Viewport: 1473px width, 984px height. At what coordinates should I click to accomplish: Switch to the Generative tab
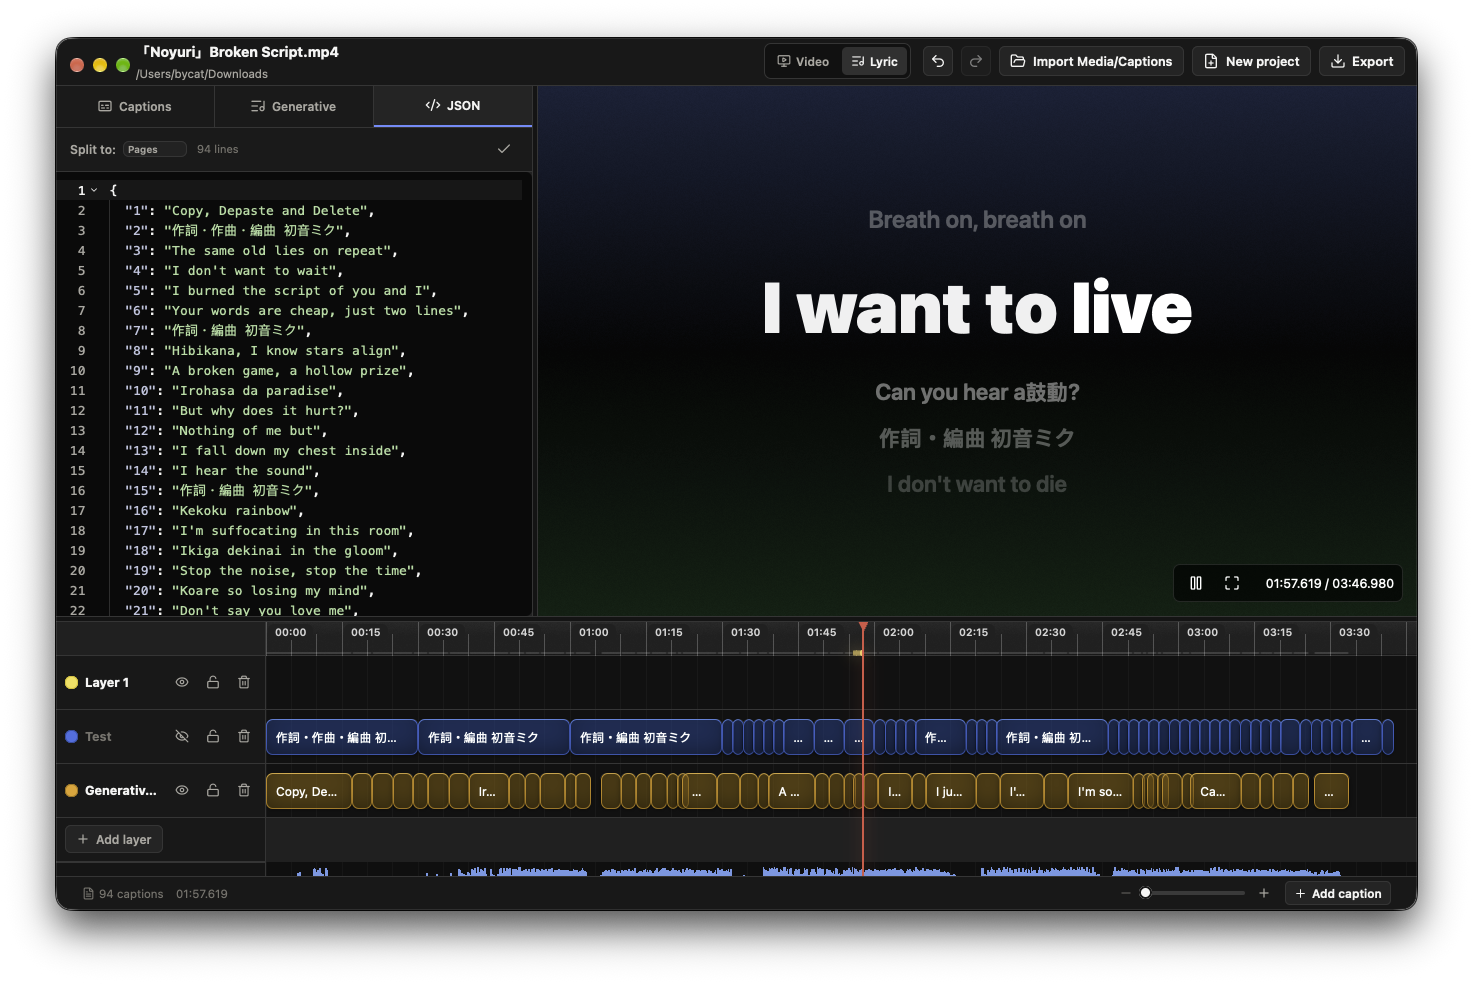(x=293, y=106)
